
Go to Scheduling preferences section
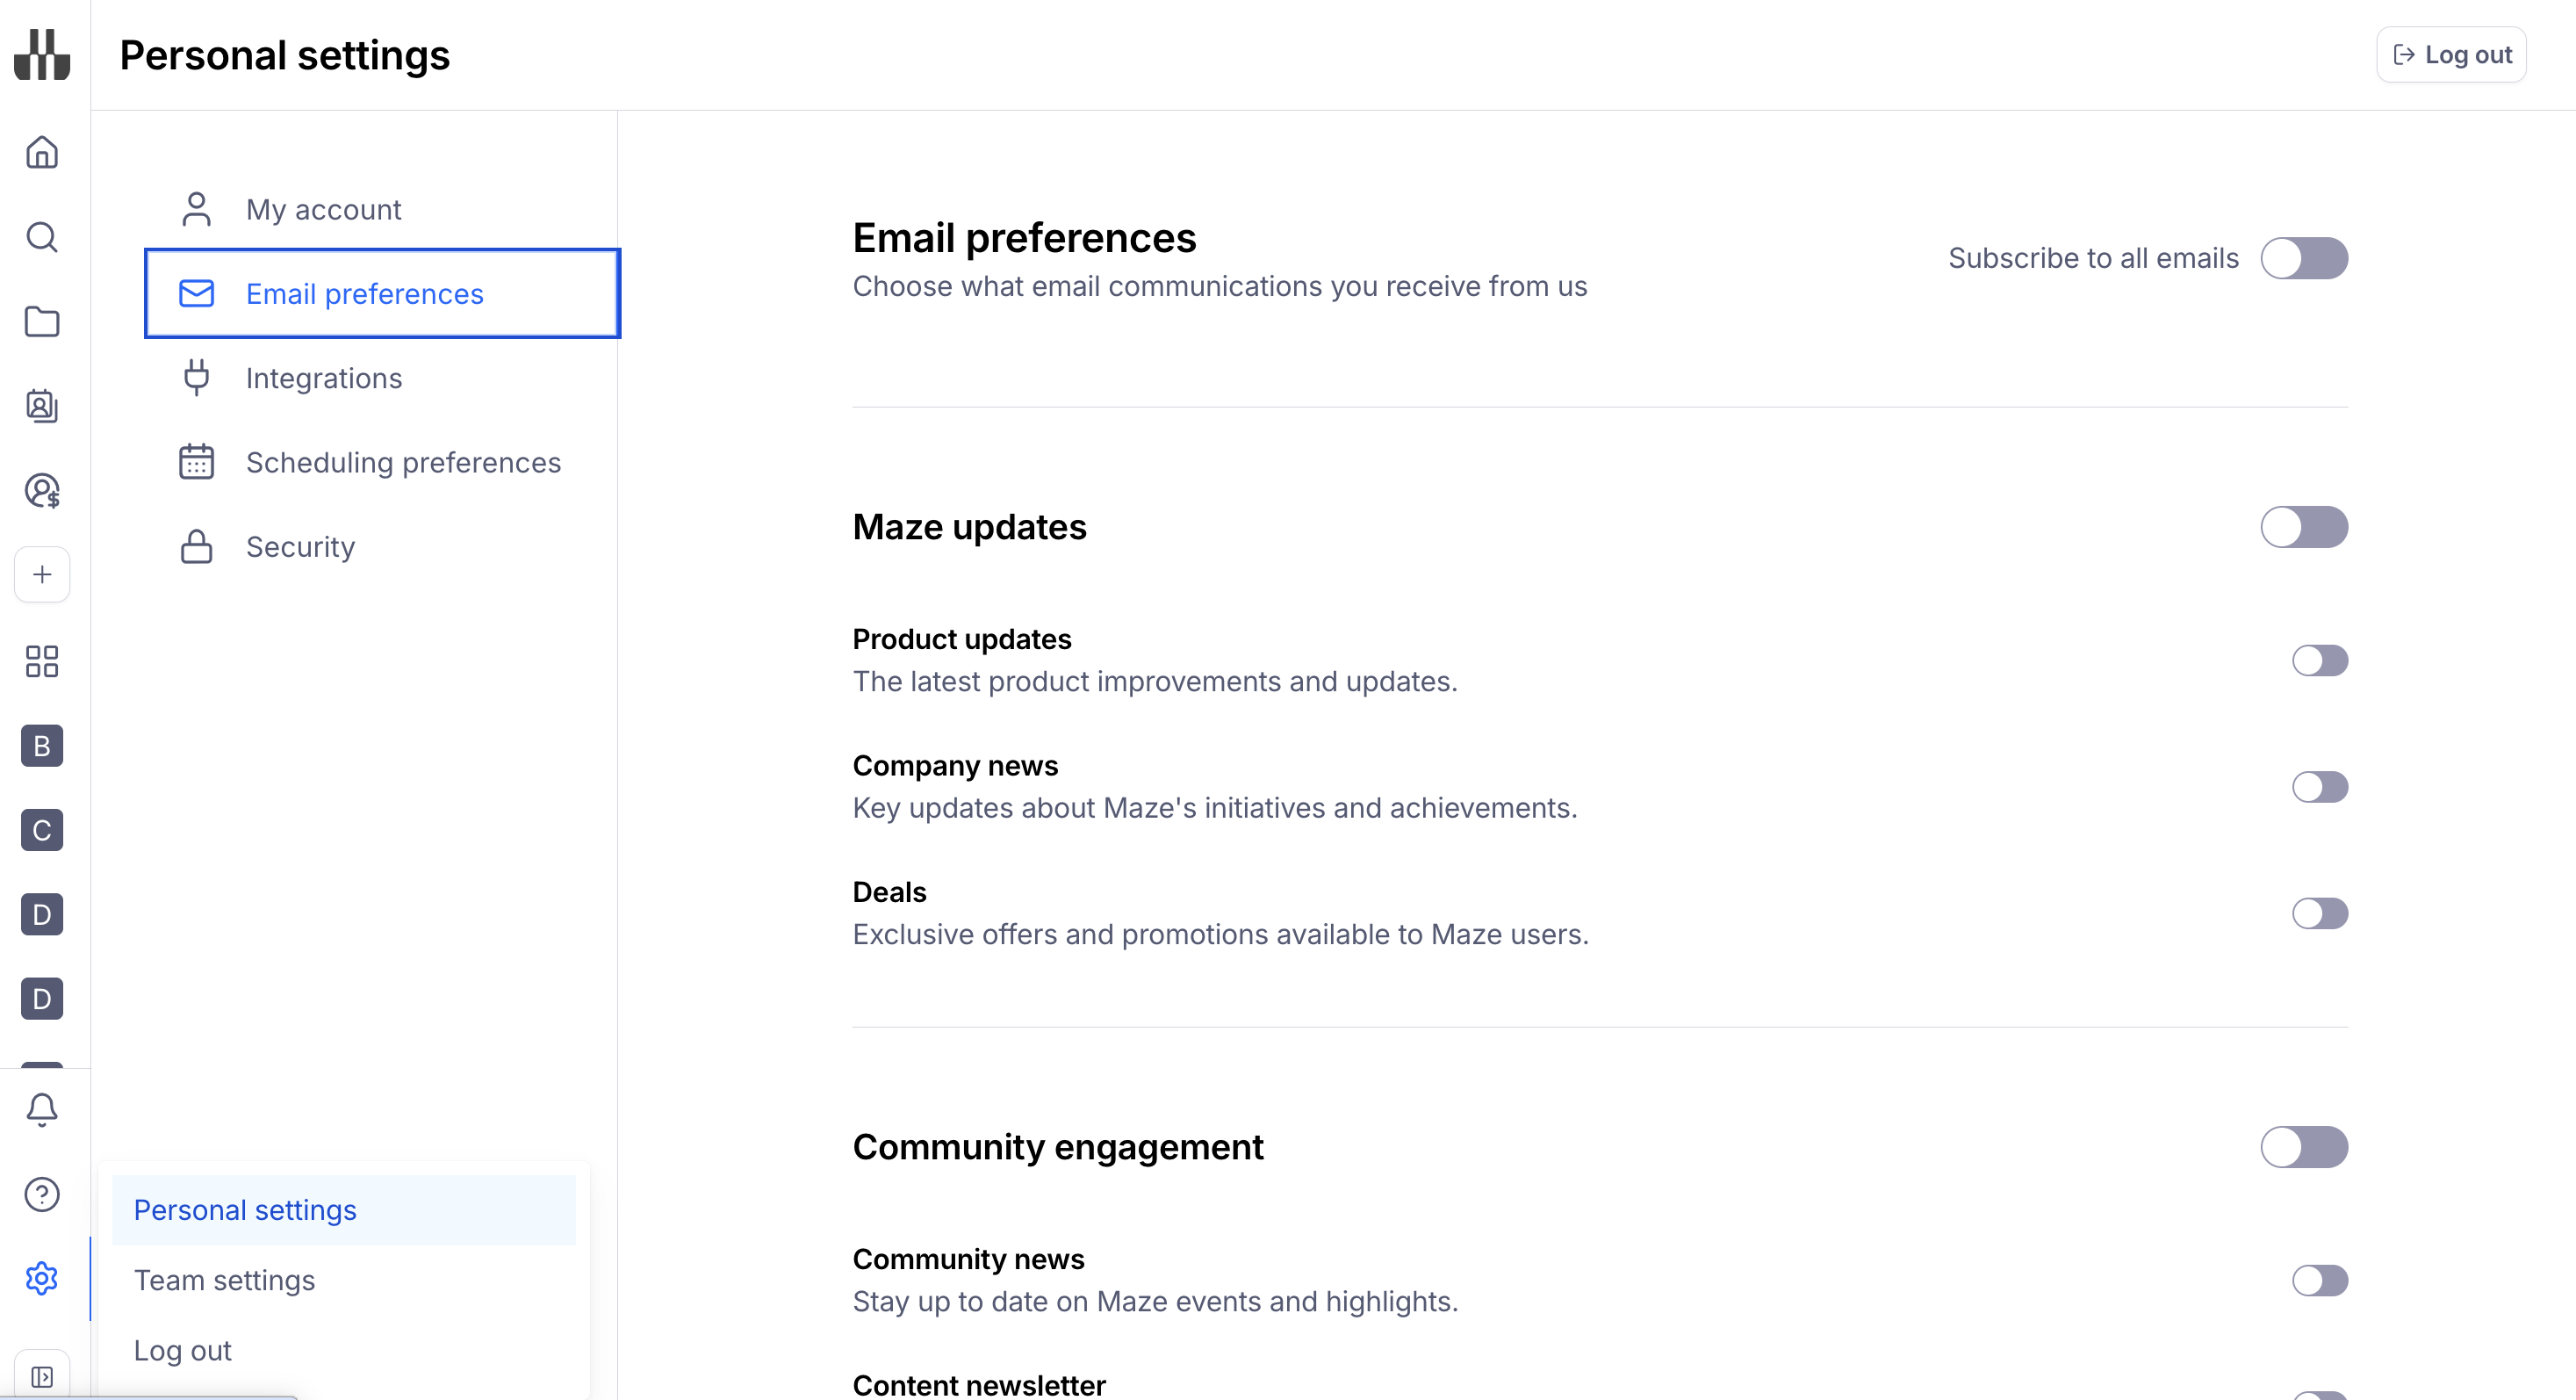click(x=403, y=462)
